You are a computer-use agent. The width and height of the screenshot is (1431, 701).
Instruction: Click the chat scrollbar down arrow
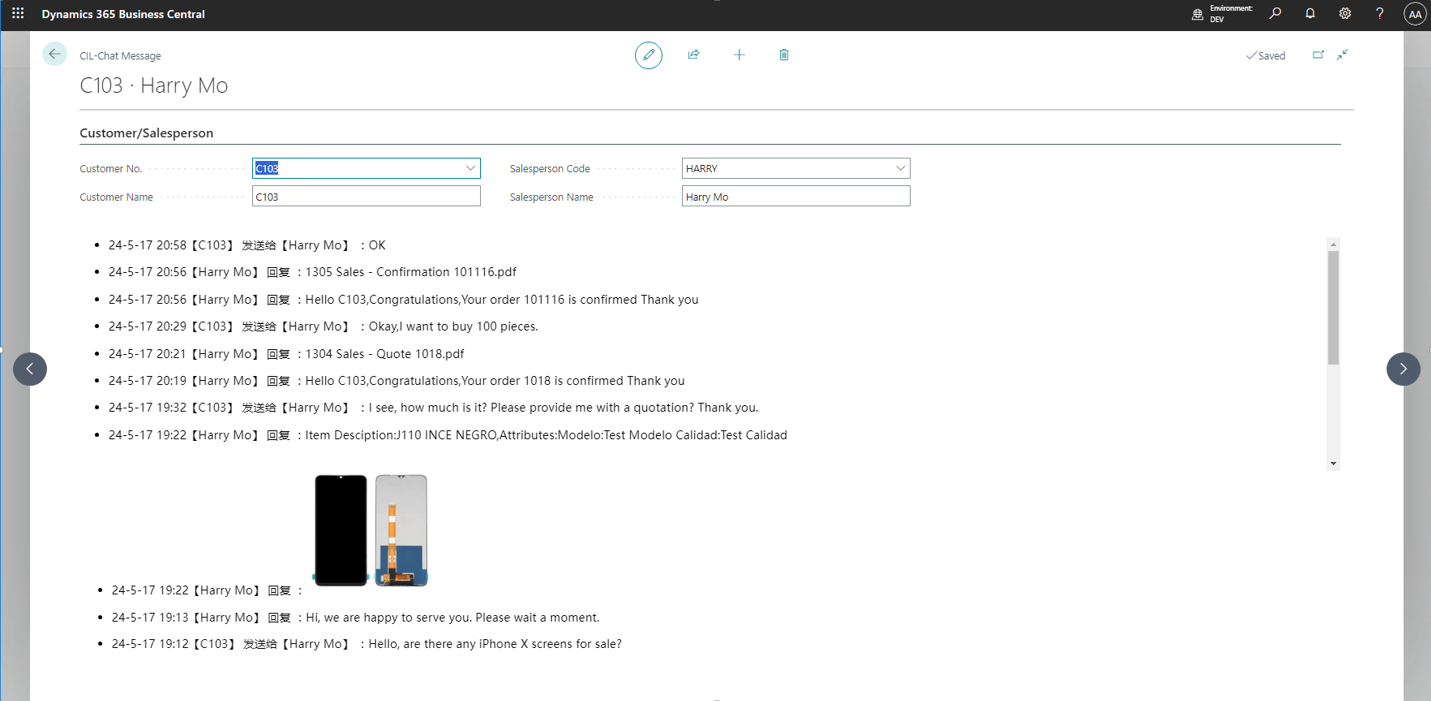[x=1333, y=464]
